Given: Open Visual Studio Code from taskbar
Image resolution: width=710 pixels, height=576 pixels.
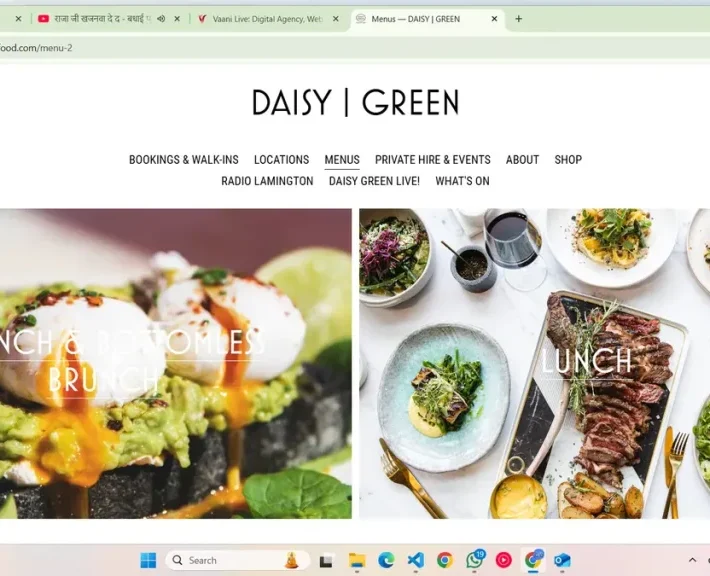Looking at the screenshot, I should 416,561.
